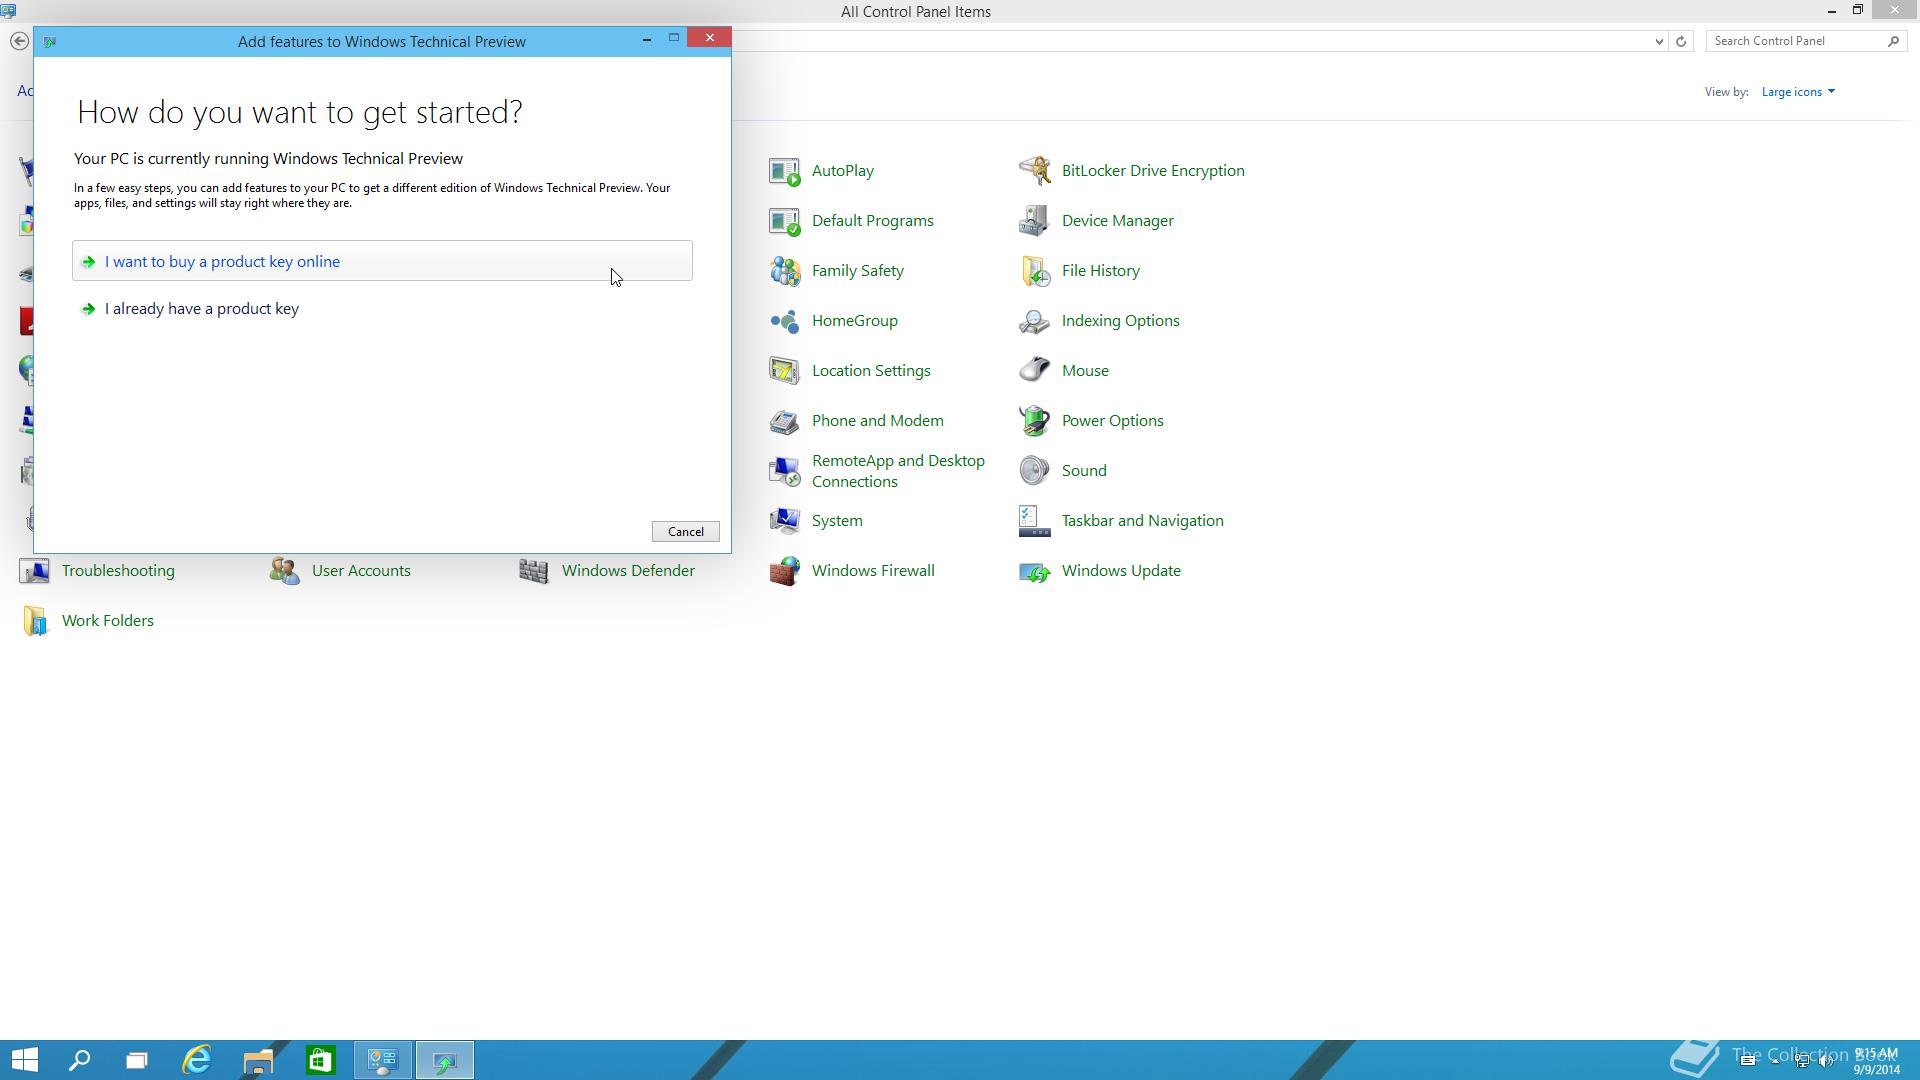Switch to Control Panel taskbar button

(383, 1060)
